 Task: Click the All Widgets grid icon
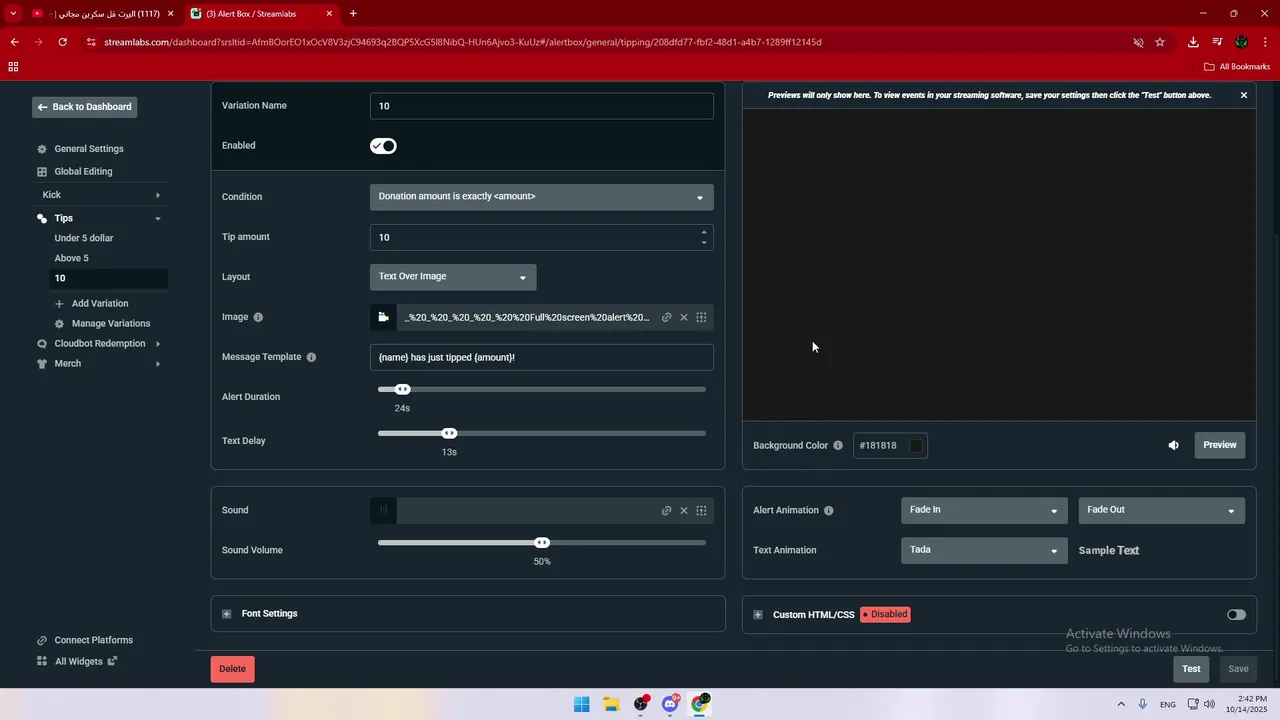coord(42,661)
